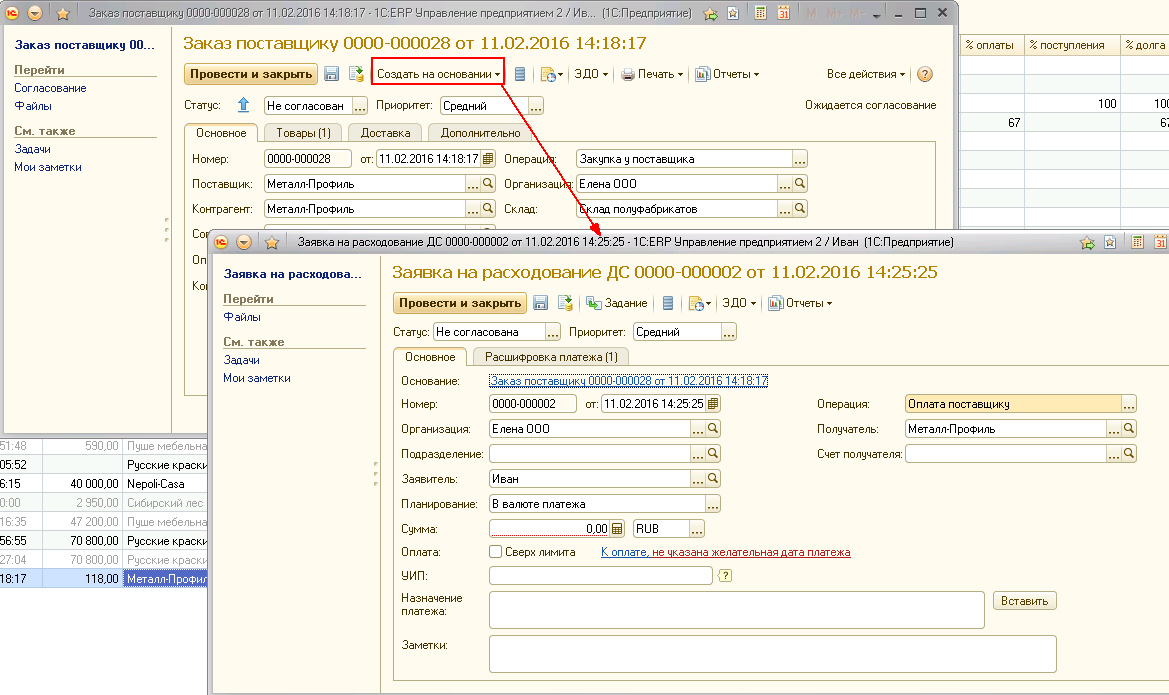Open Печать dropdown menu
The height and width of the screenshot is (695, 1169).
652,74
